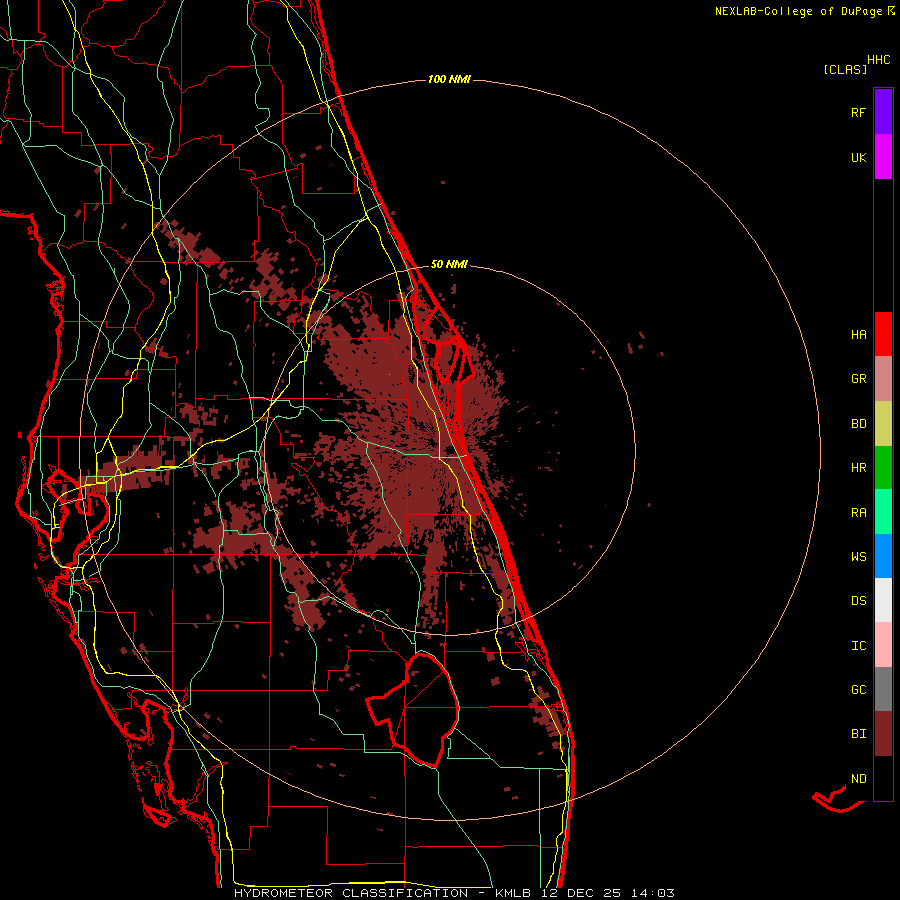Click the HR legend label
900x900 pixels.
[858, 468]
